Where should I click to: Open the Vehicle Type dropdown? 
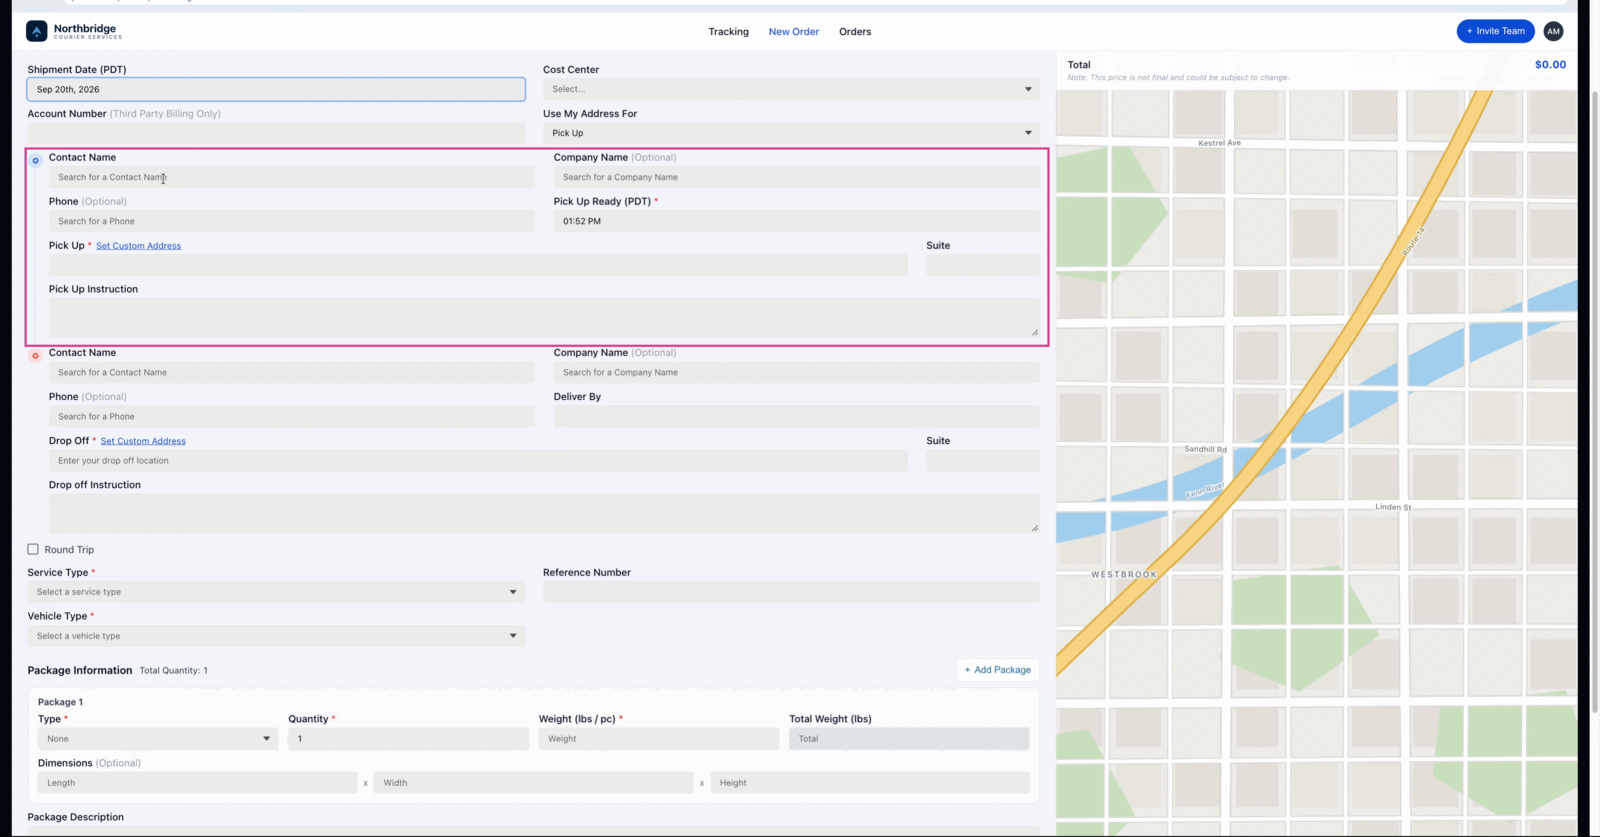coord(276,636)
